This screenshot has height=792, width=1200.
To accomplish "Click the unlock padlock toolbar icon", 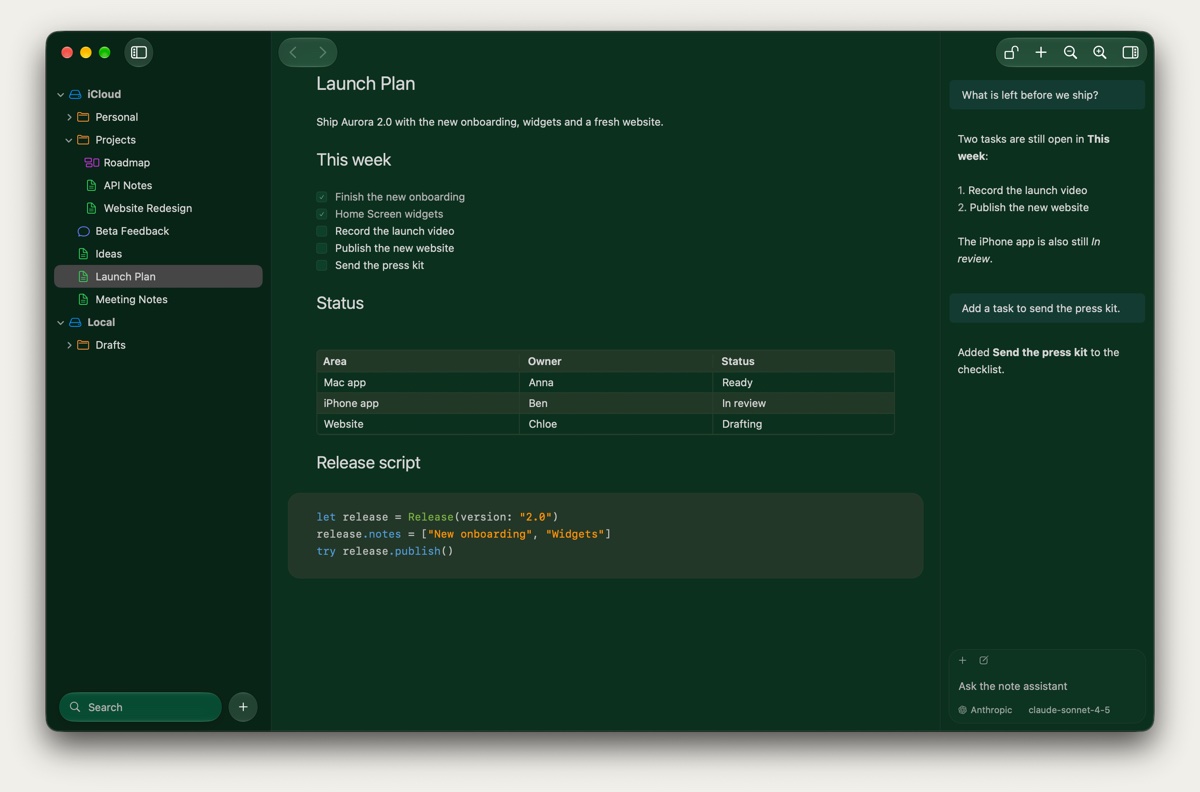I will [x=1011, y=52].
